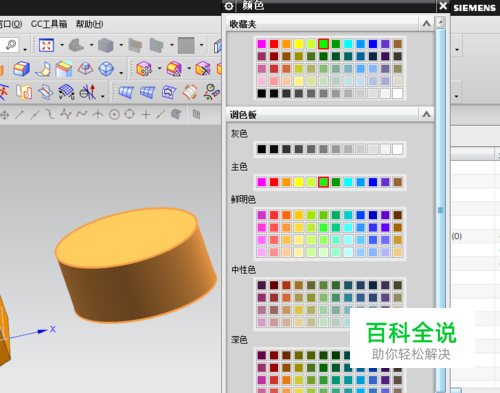Pick the magenta swatch in 主色 row
Viewport: 500px width, 393px height.
[262, 182]
